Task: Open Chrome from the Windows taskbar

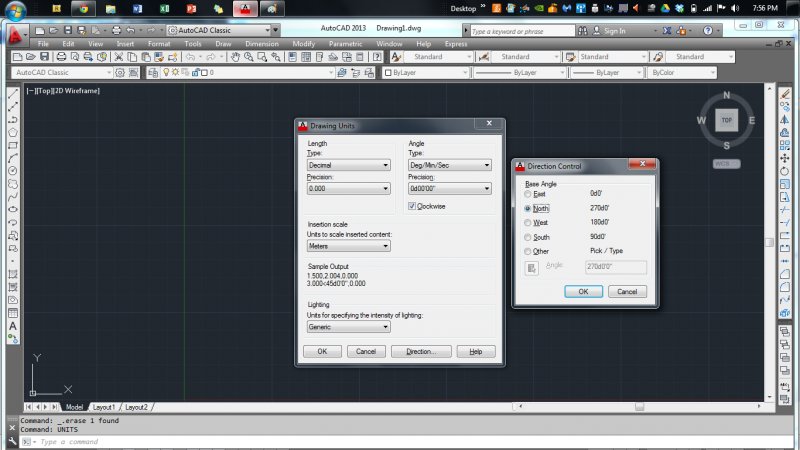Action: (x=83, y=9)
